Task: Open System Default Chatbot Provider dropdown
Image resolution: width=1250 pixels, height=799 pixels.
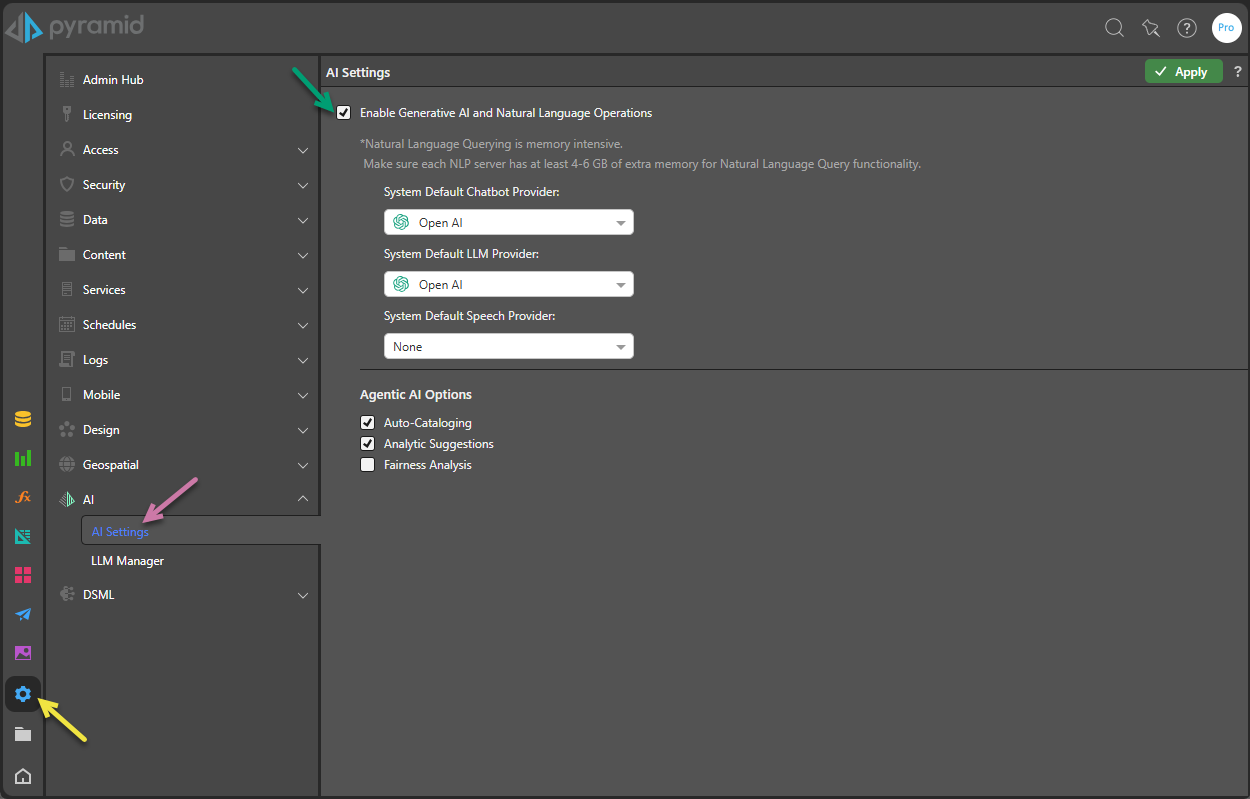Action: pos(508,223)
